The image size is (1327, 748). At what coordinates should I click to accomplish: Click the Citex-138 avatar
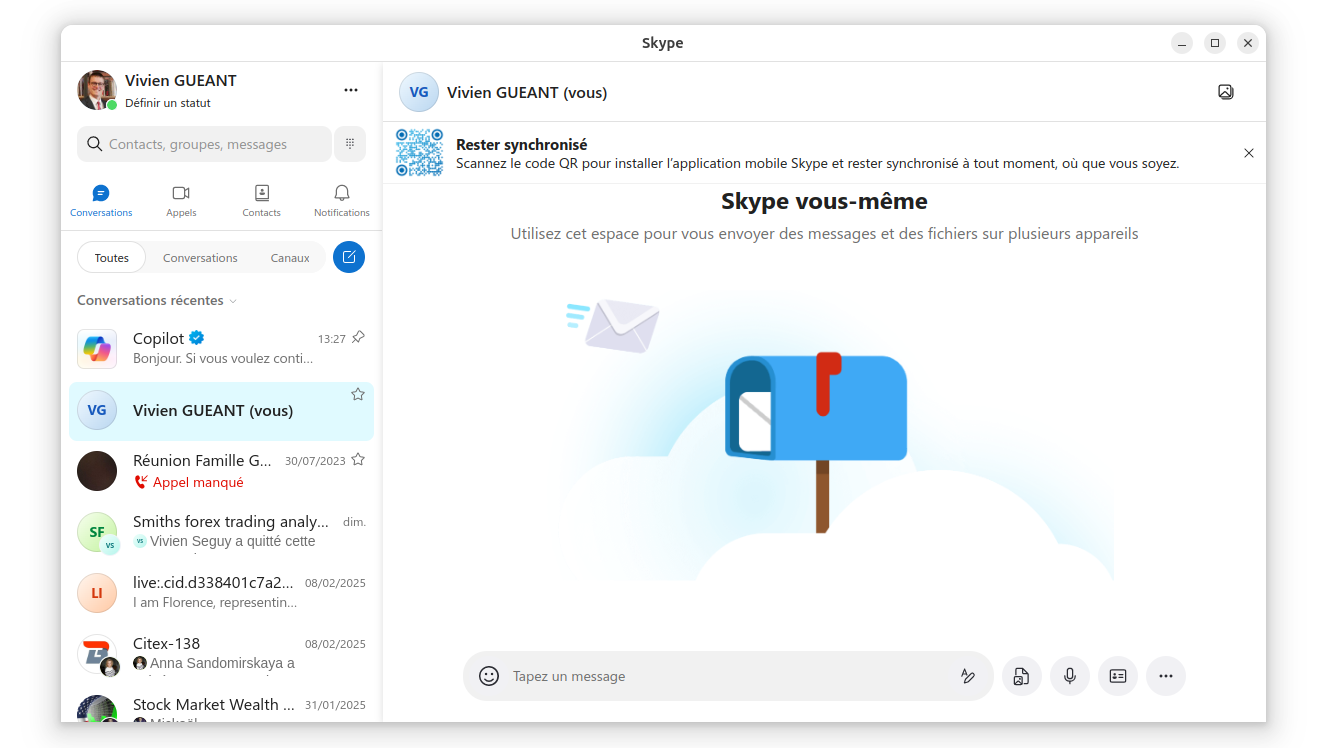tap(97, 654)
